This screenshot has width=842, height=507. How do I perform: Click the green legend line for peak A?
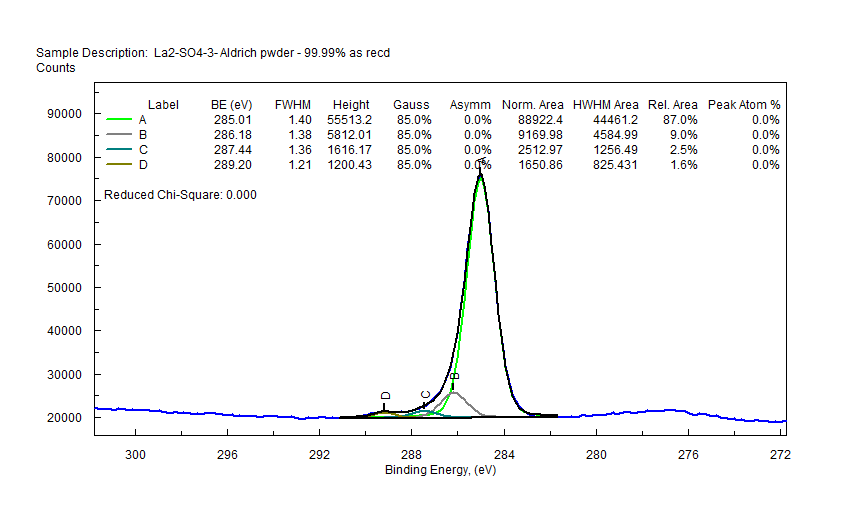pyautogui.click(x=120, y=120)
